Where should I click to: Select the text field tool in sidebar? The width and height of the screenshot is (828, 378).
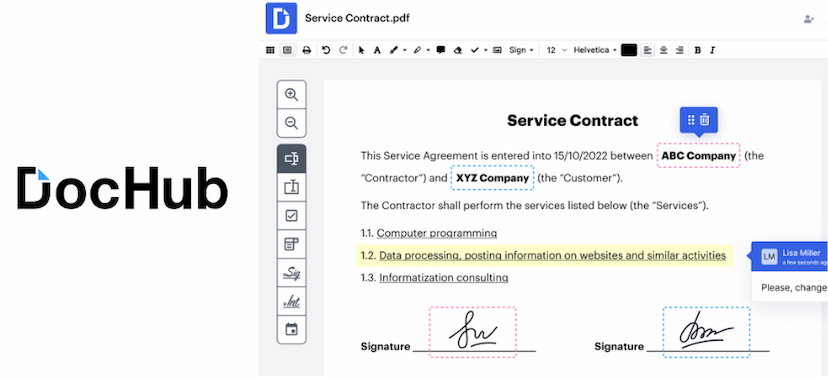[291, 158]
